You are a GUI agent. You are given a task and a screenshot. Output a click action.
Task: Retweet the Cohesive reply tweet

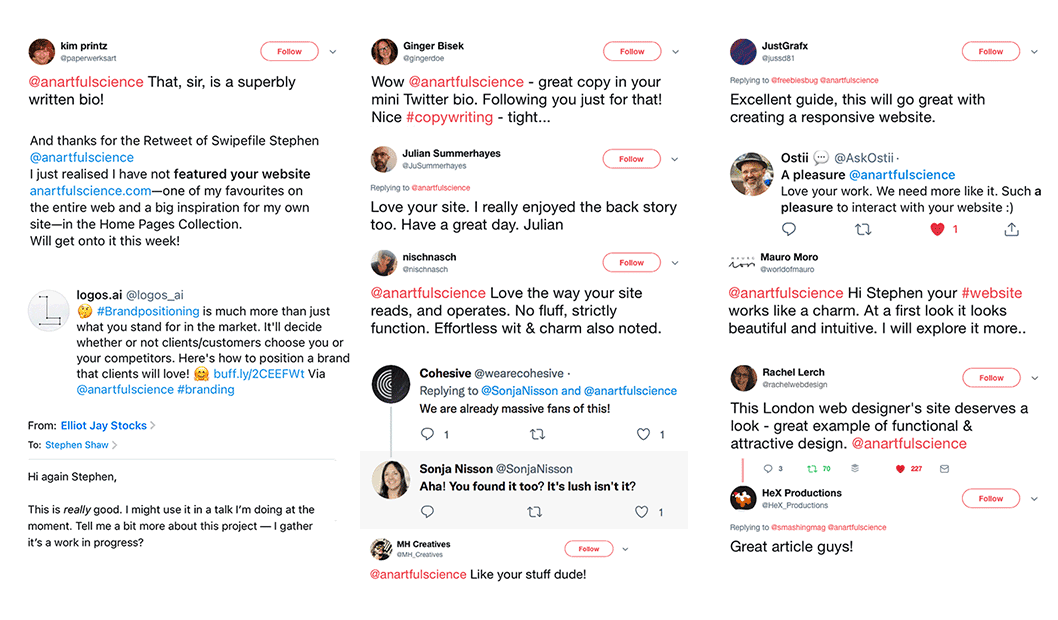click(x=537, y=434)
